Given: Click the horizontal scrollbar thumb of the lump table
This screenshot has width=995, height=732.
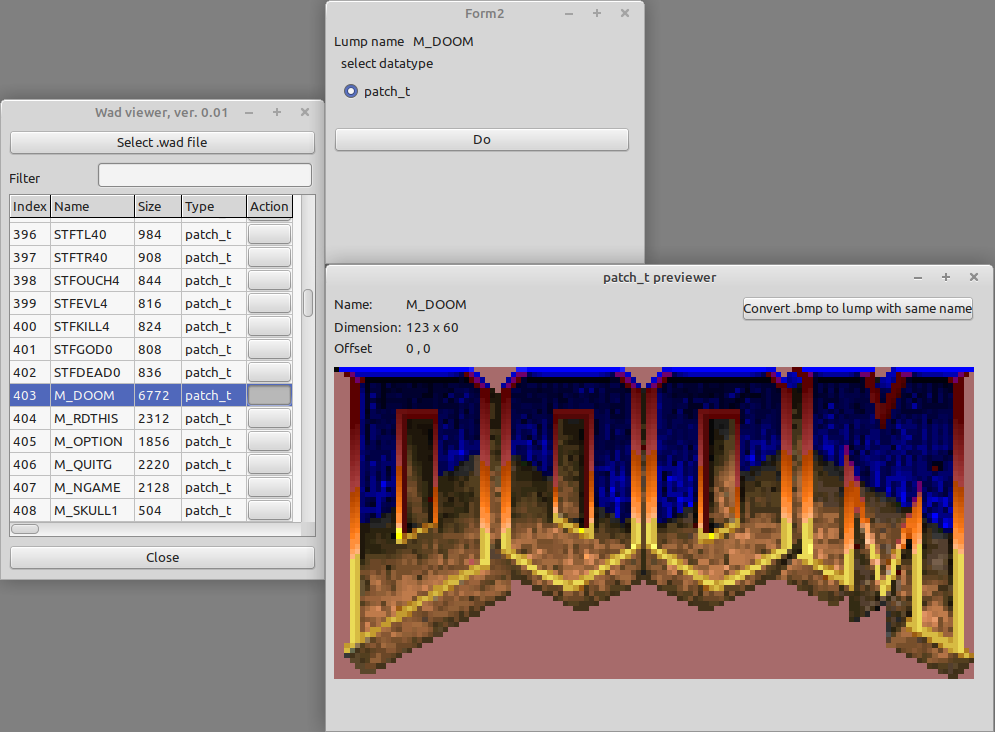Looking at the screenshot, I should (25, 529).
